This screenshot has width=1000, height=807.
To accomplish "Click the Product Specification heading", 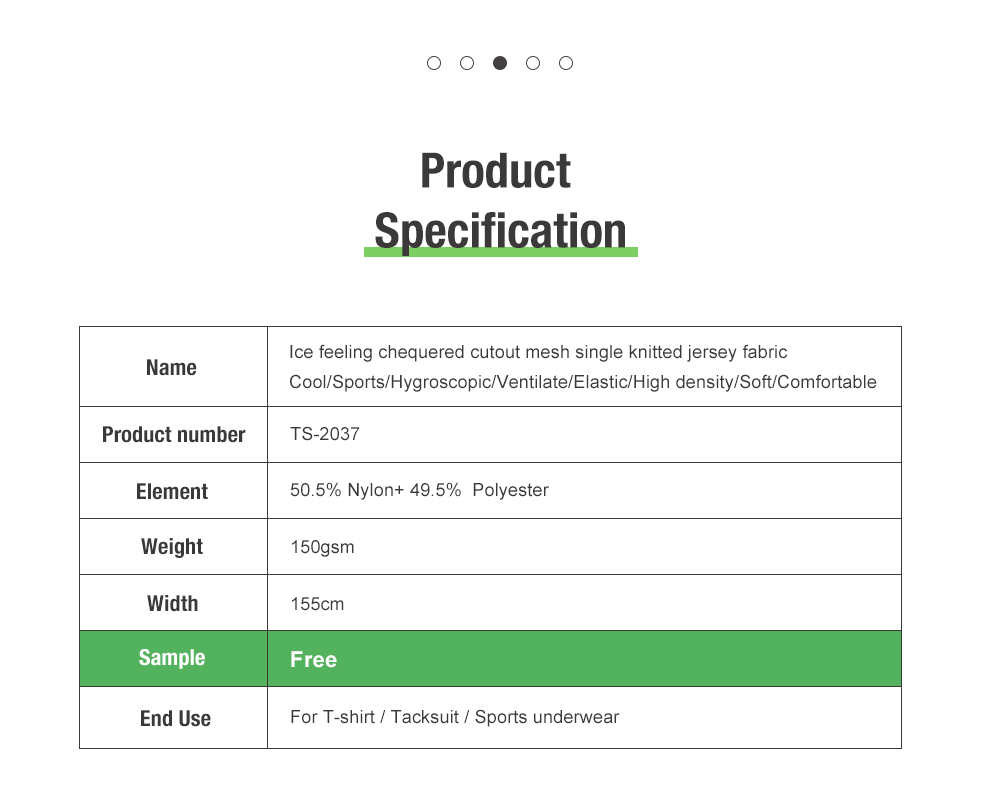I will (500, 202).
